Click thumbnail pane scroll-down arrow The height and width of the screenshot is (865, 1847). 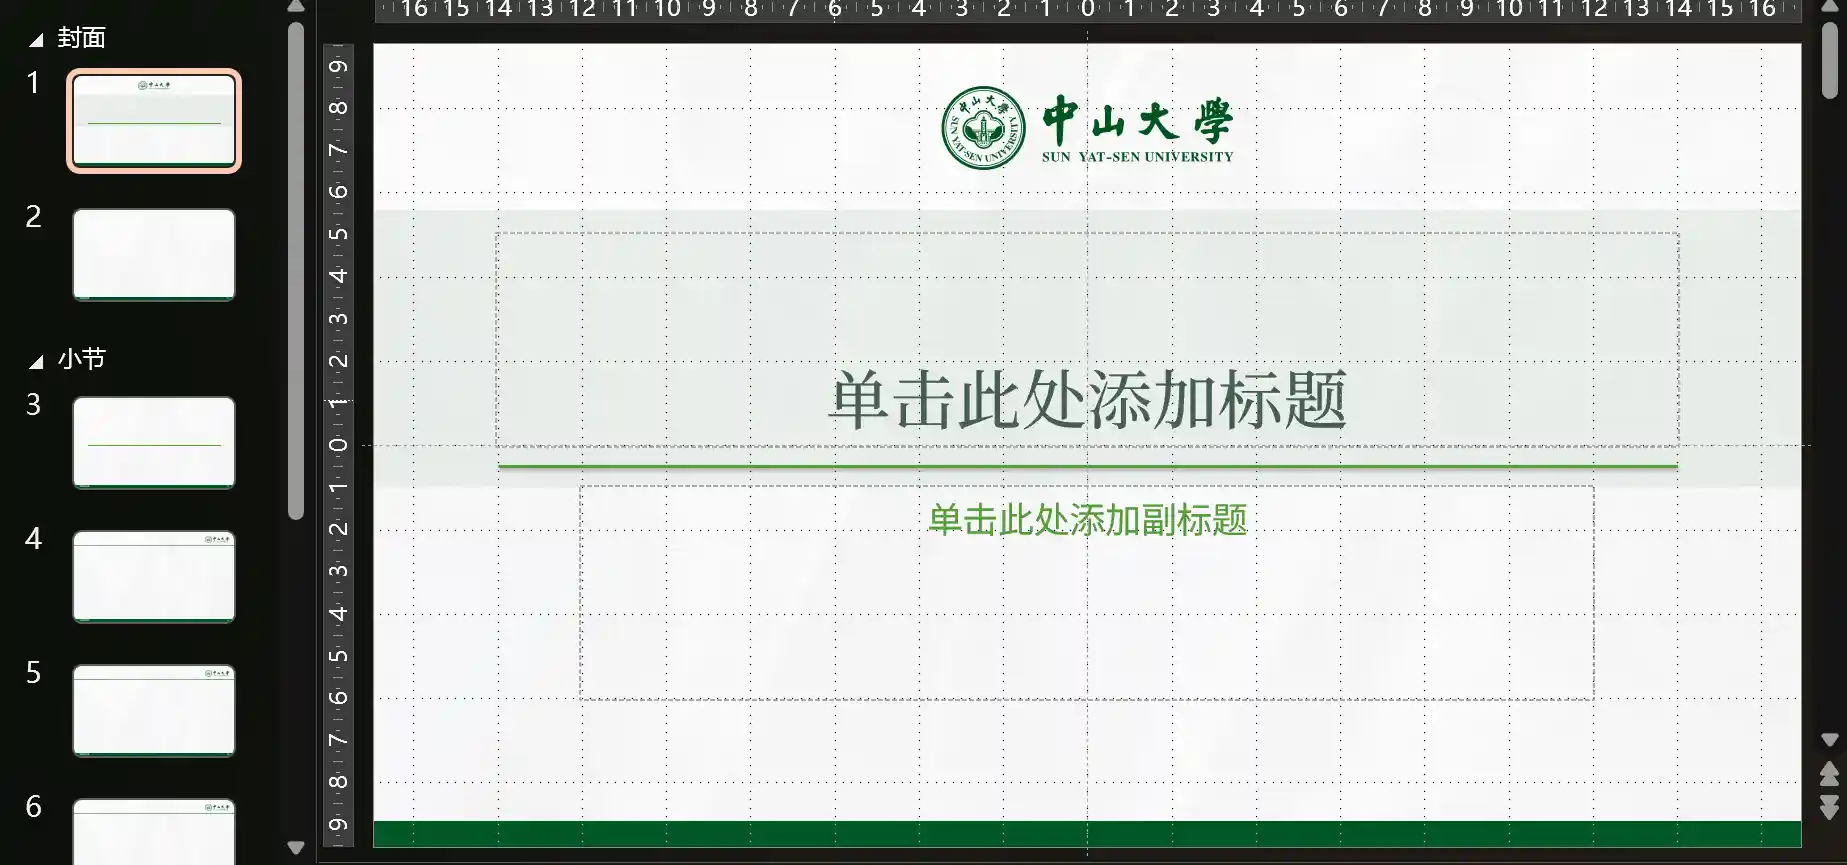[x=295, y=847]
